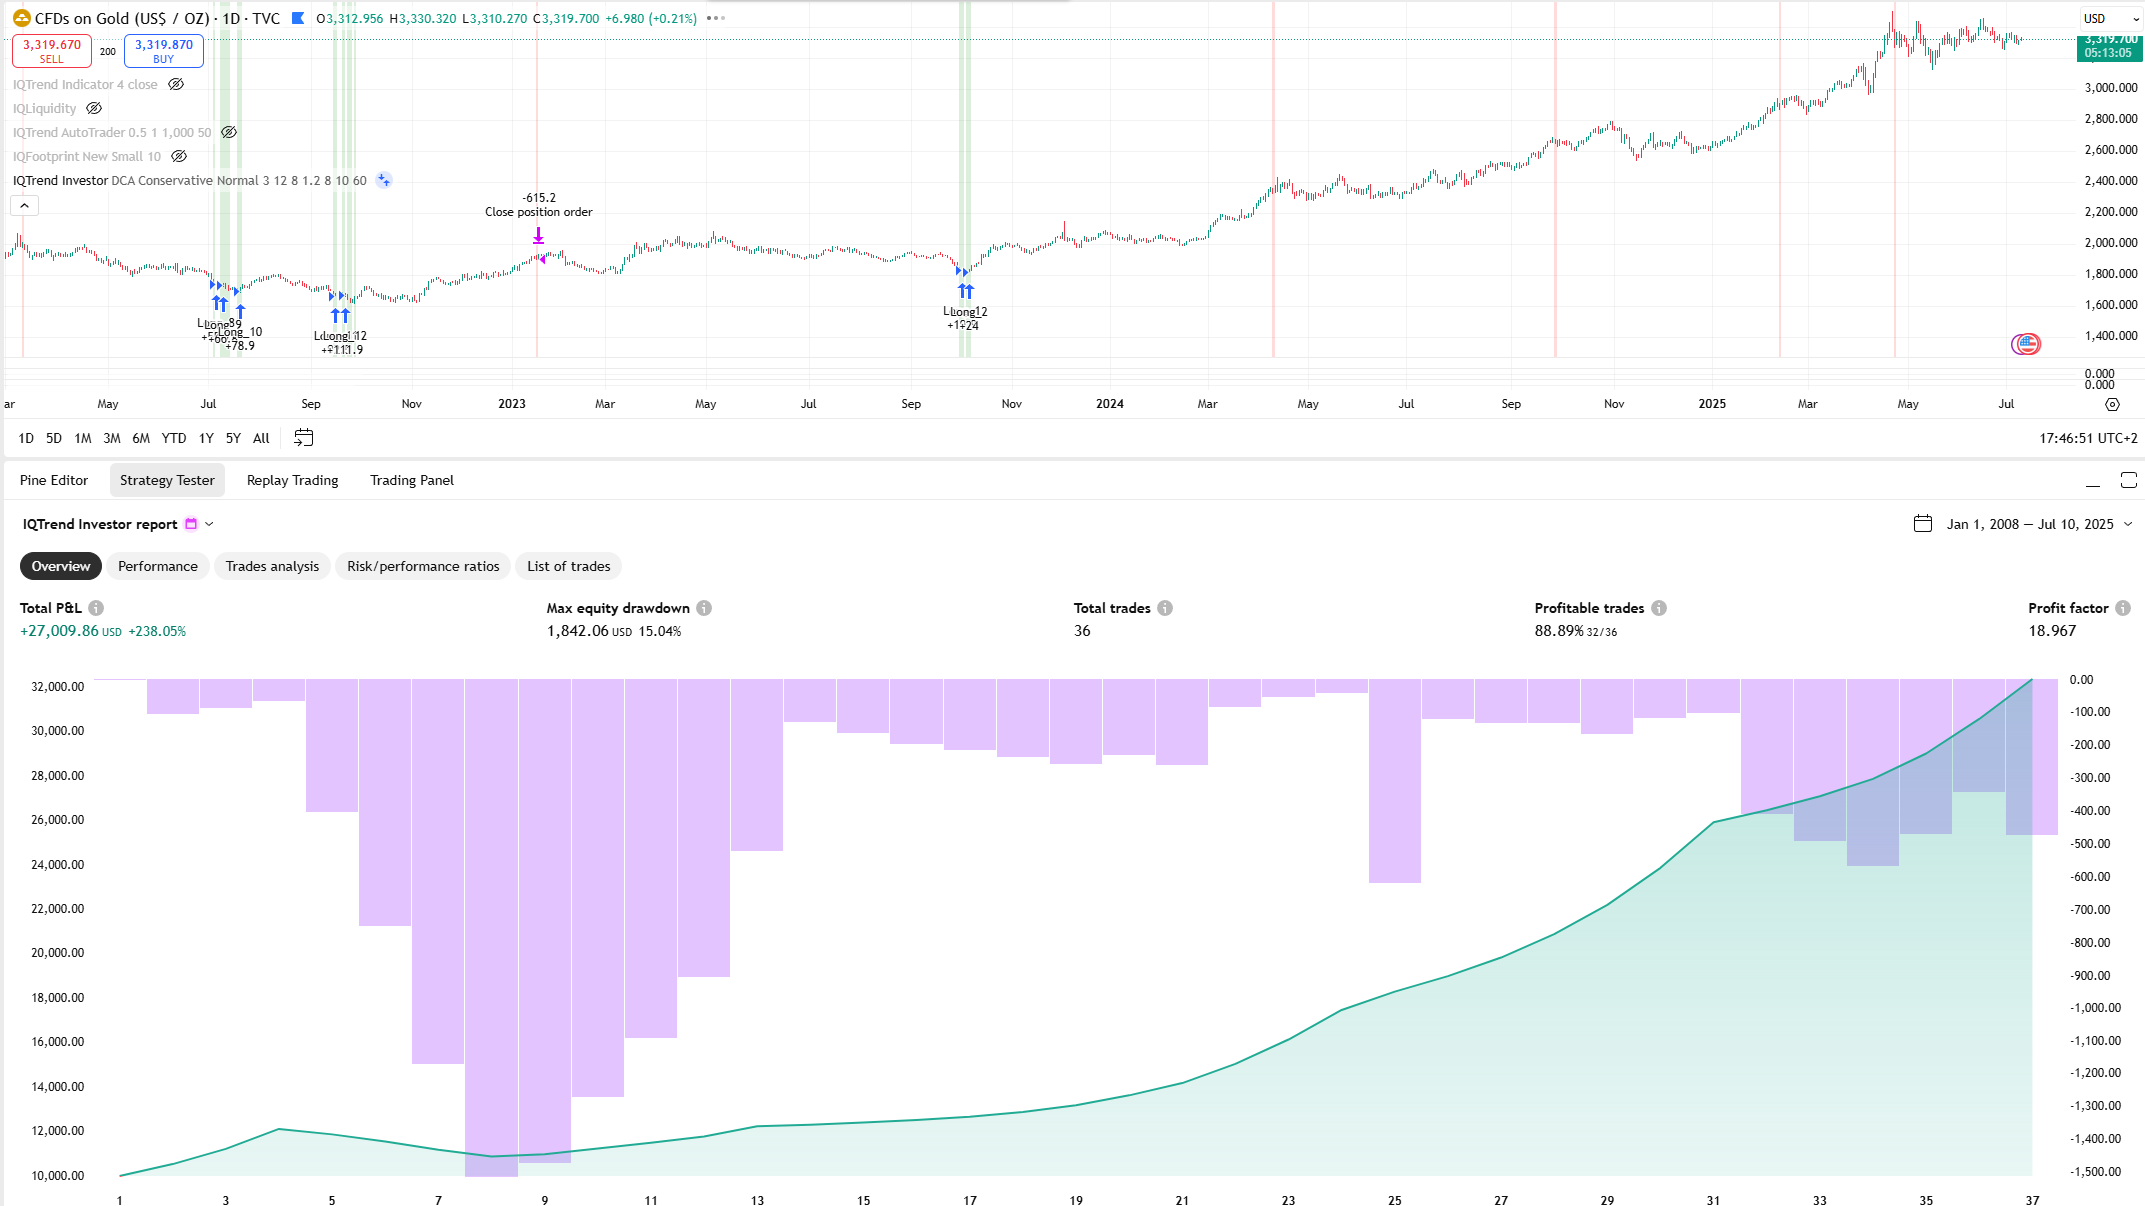This screenshot has height=1206, width=2145.
Task: Click the Max equity drawdown info icon
Action: coord(704,608)
